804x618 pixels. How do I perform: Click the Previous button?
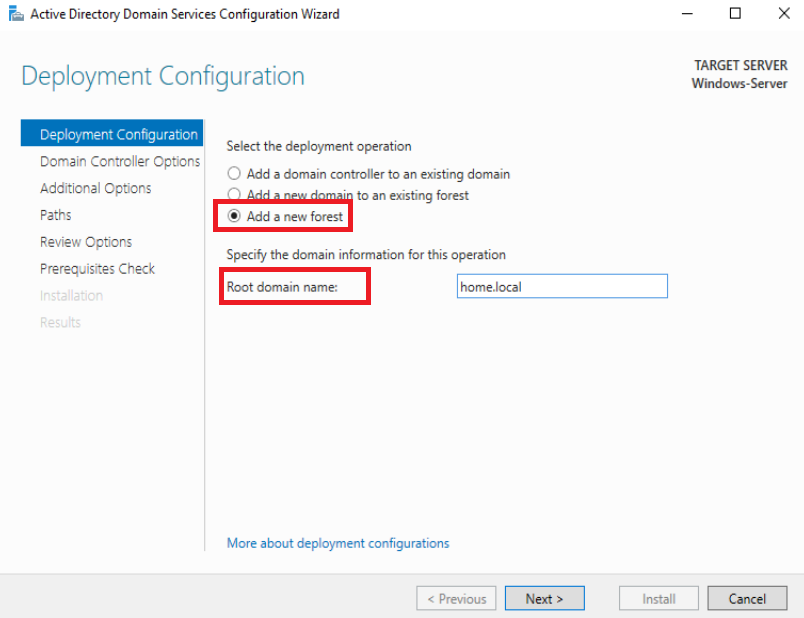coord(456,599)
